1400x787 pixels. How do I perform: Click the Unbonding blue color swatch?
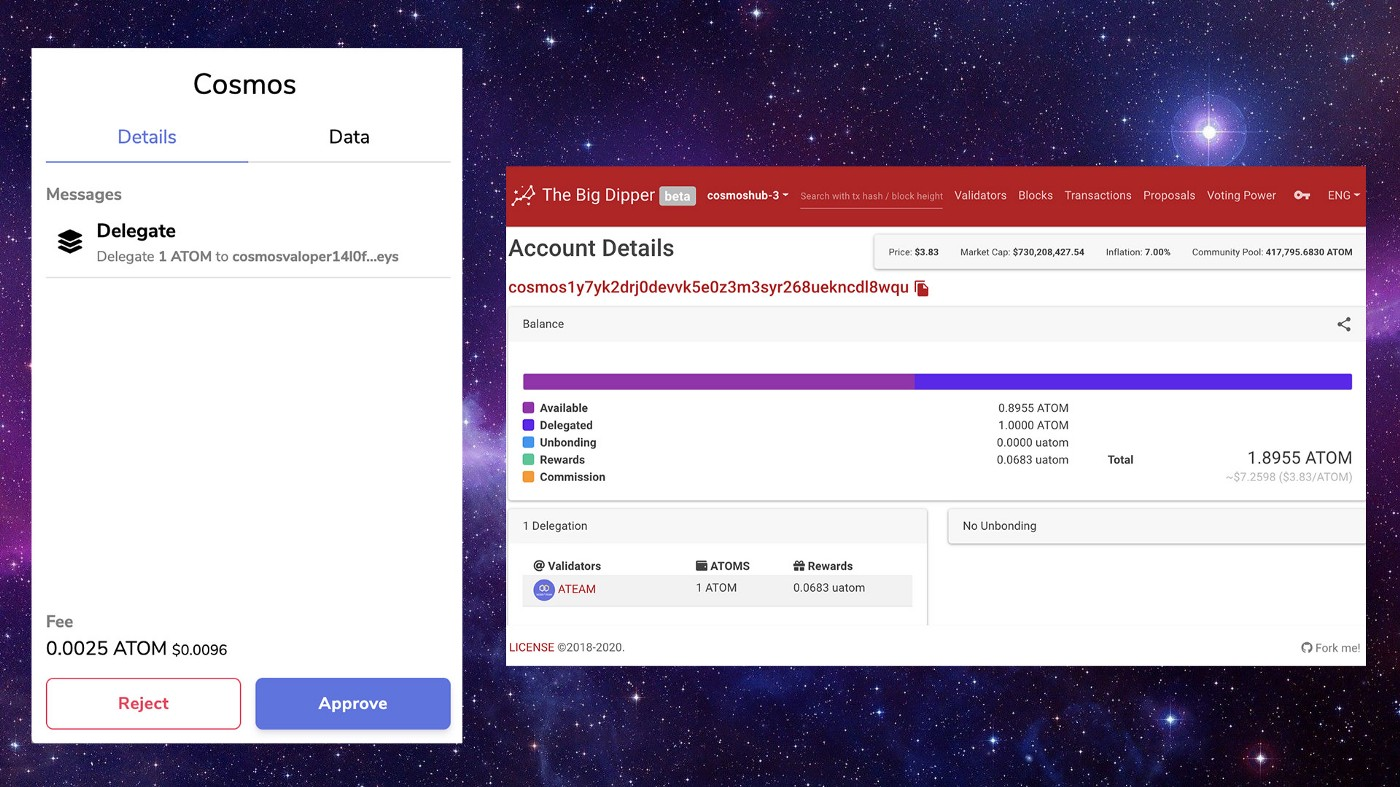528,442
